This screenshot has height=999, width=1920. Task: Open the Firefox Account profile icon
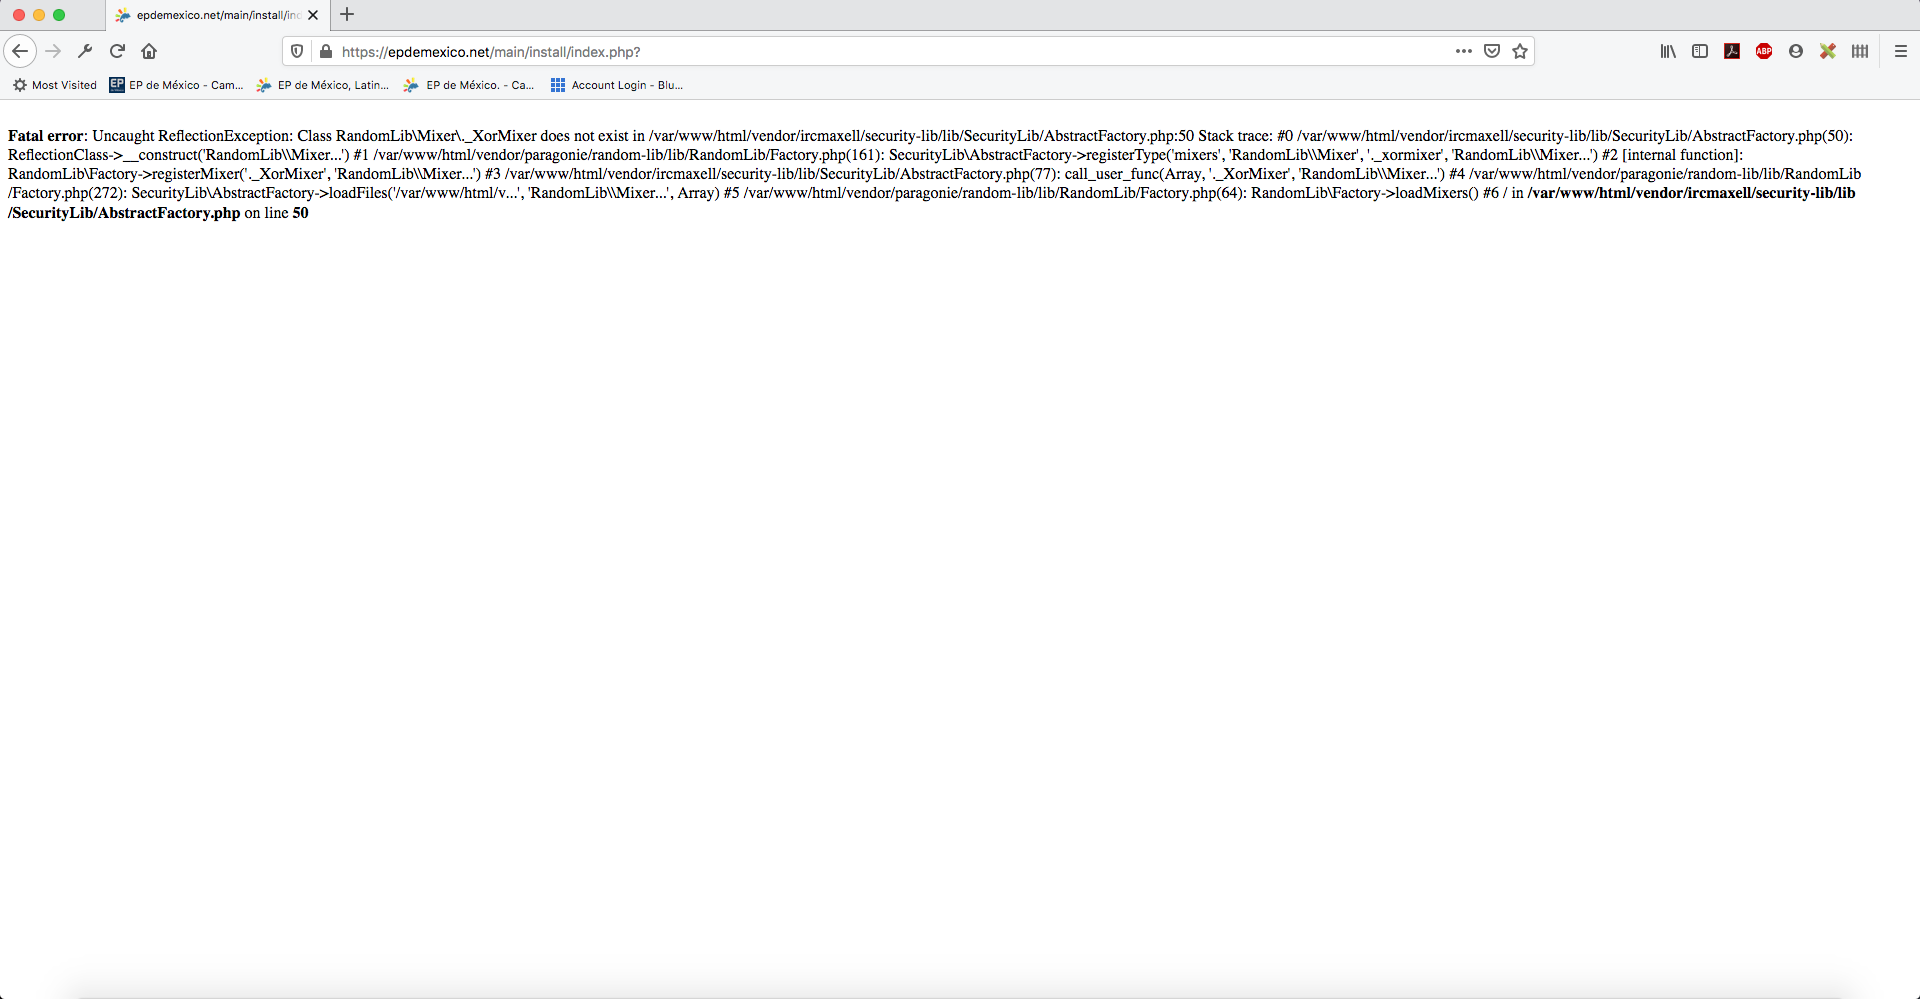1796,51
